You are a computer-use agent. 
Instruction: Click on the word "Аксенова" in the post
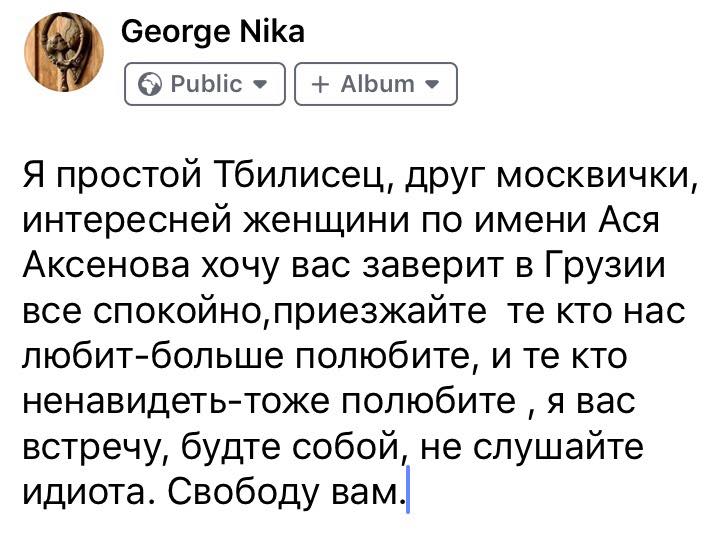pyautogui.click(x=106, y=266)
